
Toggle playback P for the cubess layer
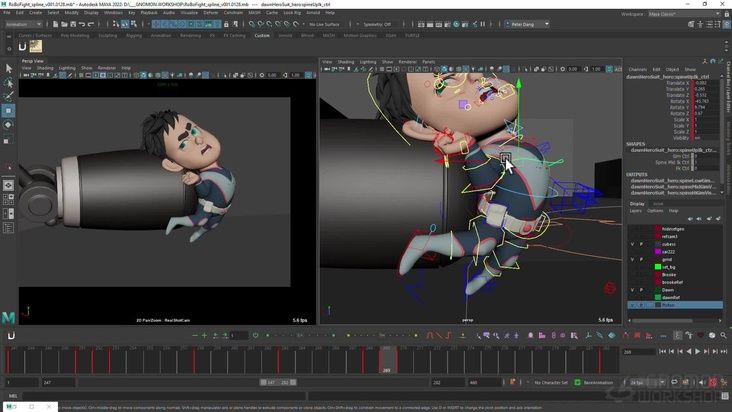[641, 244]
